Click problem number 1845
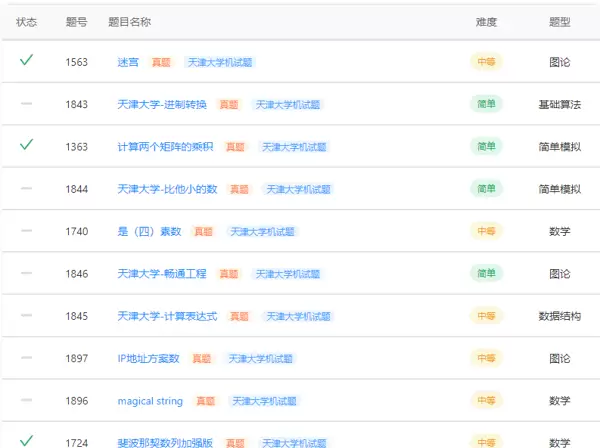 77,316
